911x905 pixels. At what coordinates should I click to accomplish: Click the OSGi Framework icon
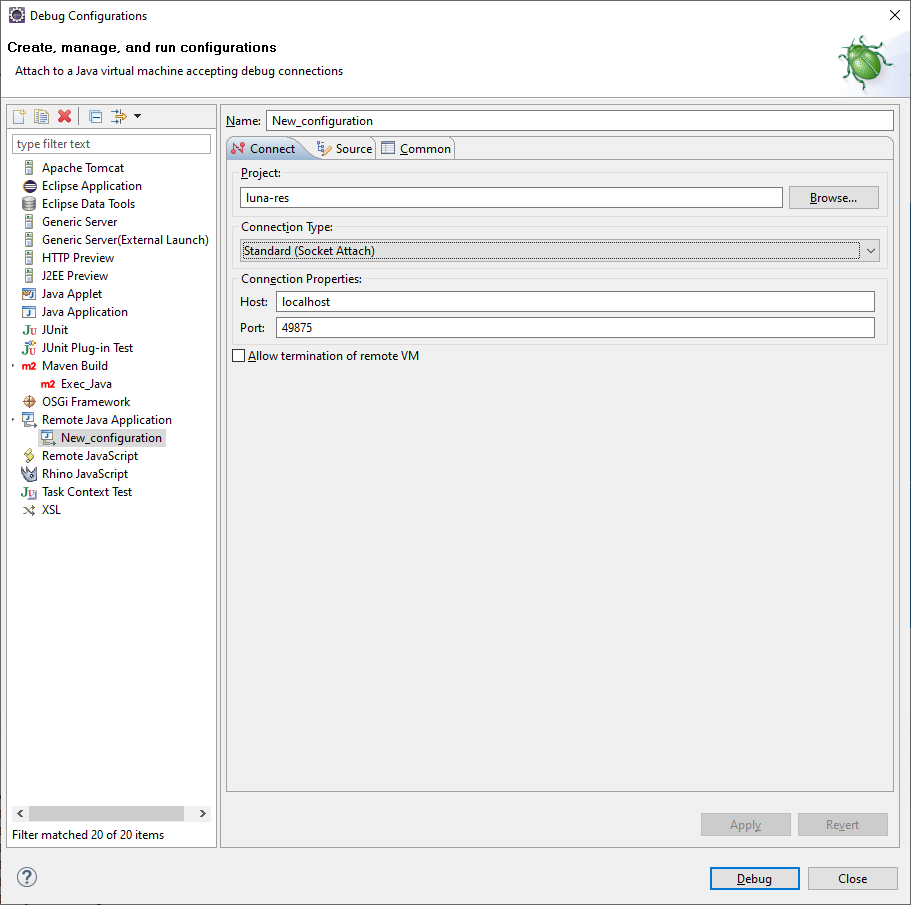coord(29,402)
